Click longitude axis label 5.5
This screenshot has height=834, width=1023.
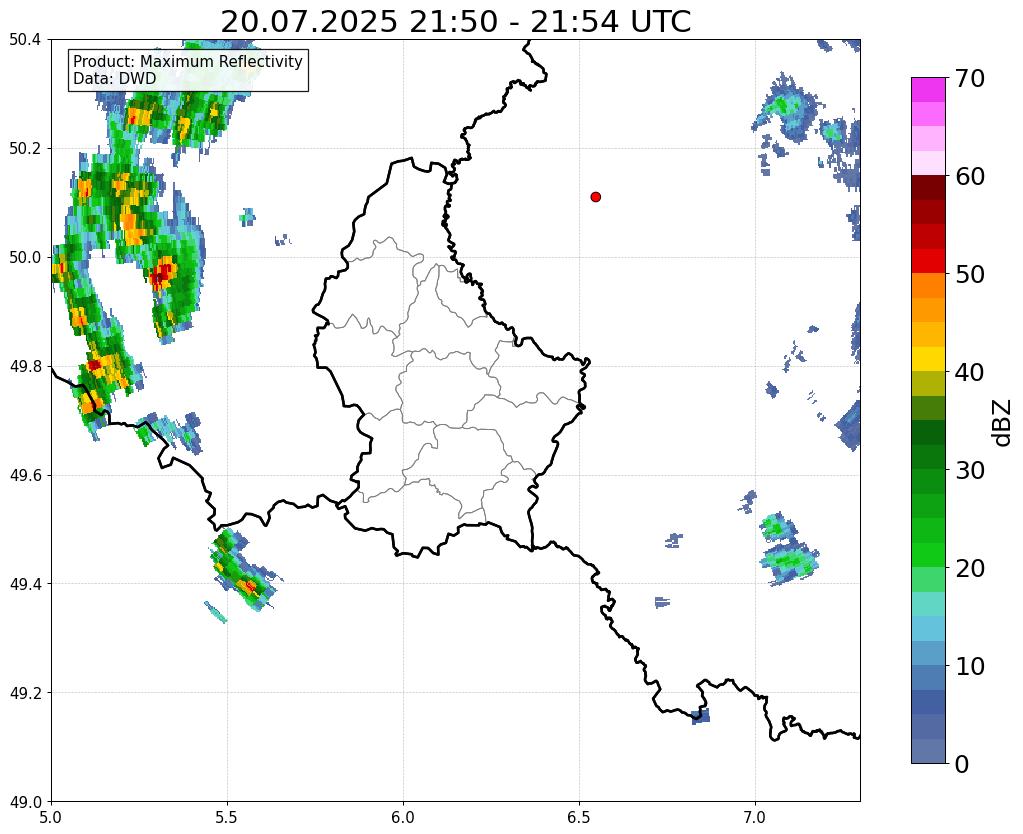[227, 817]
